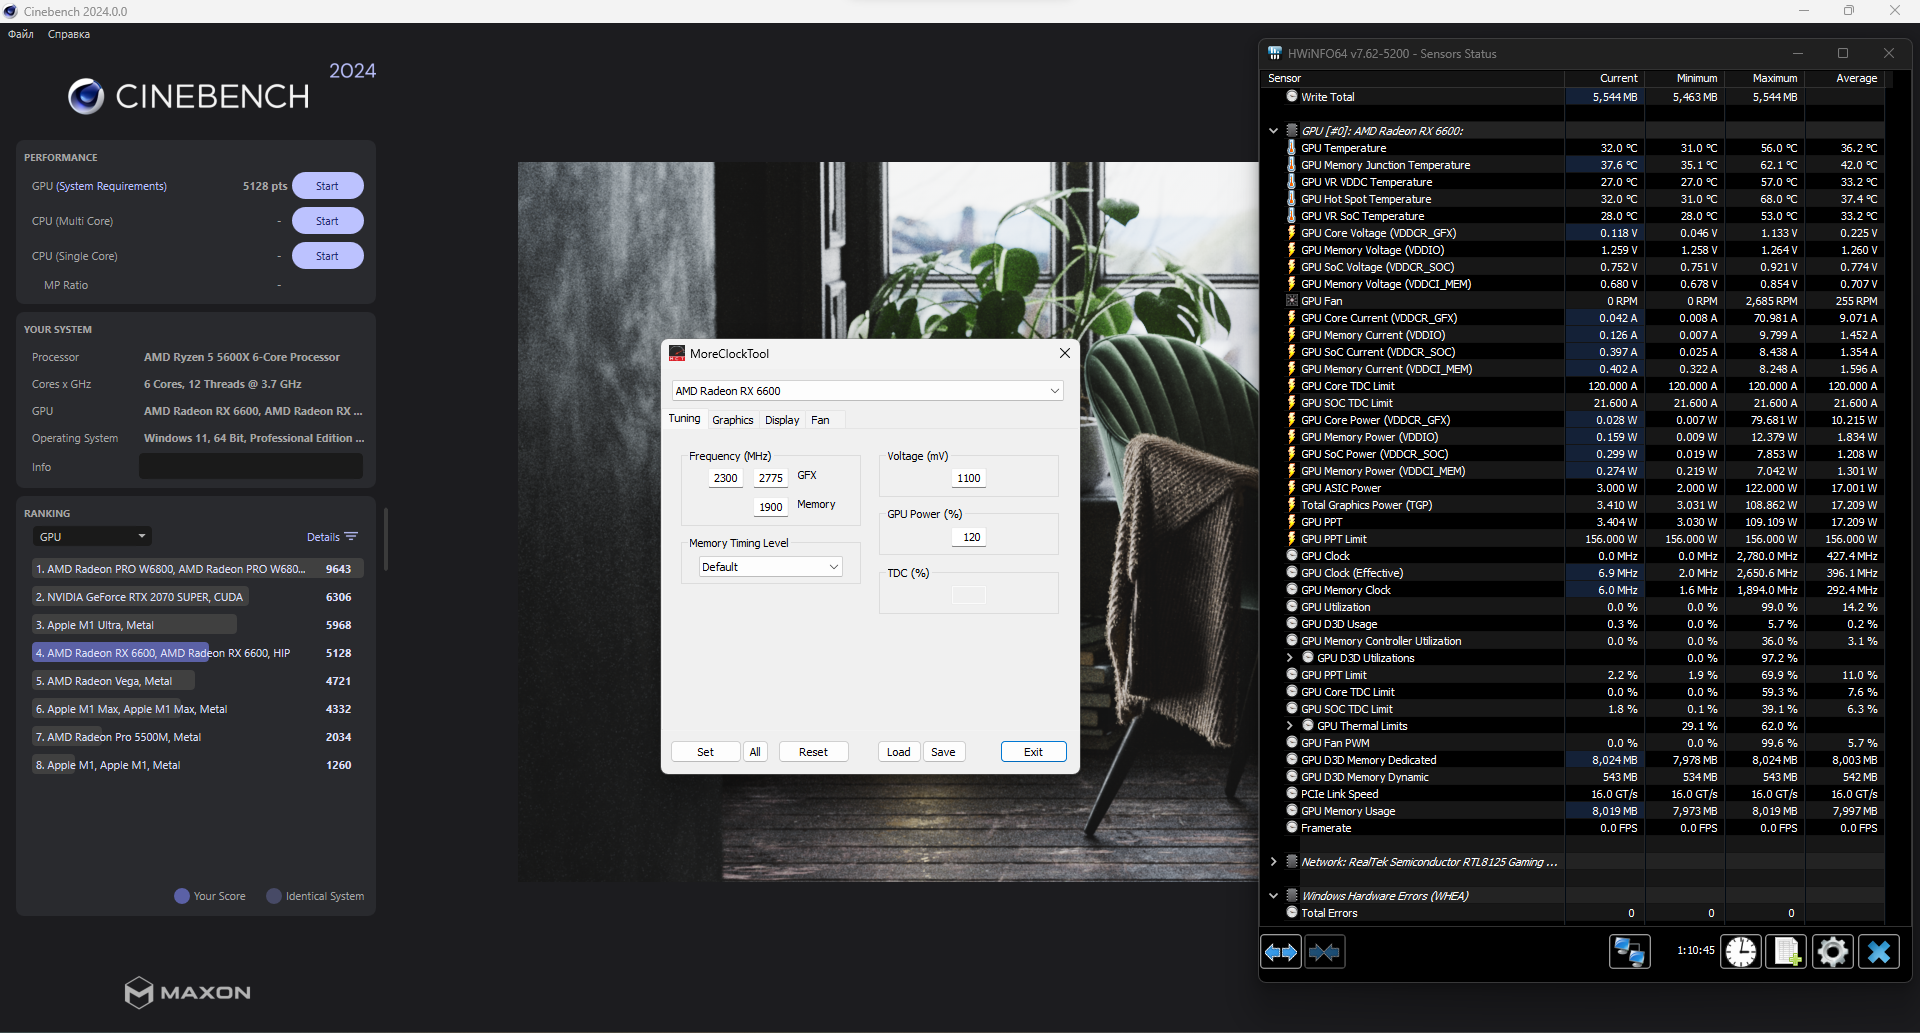Open the Файл menu in Cinebench

[x=21, y=34]
